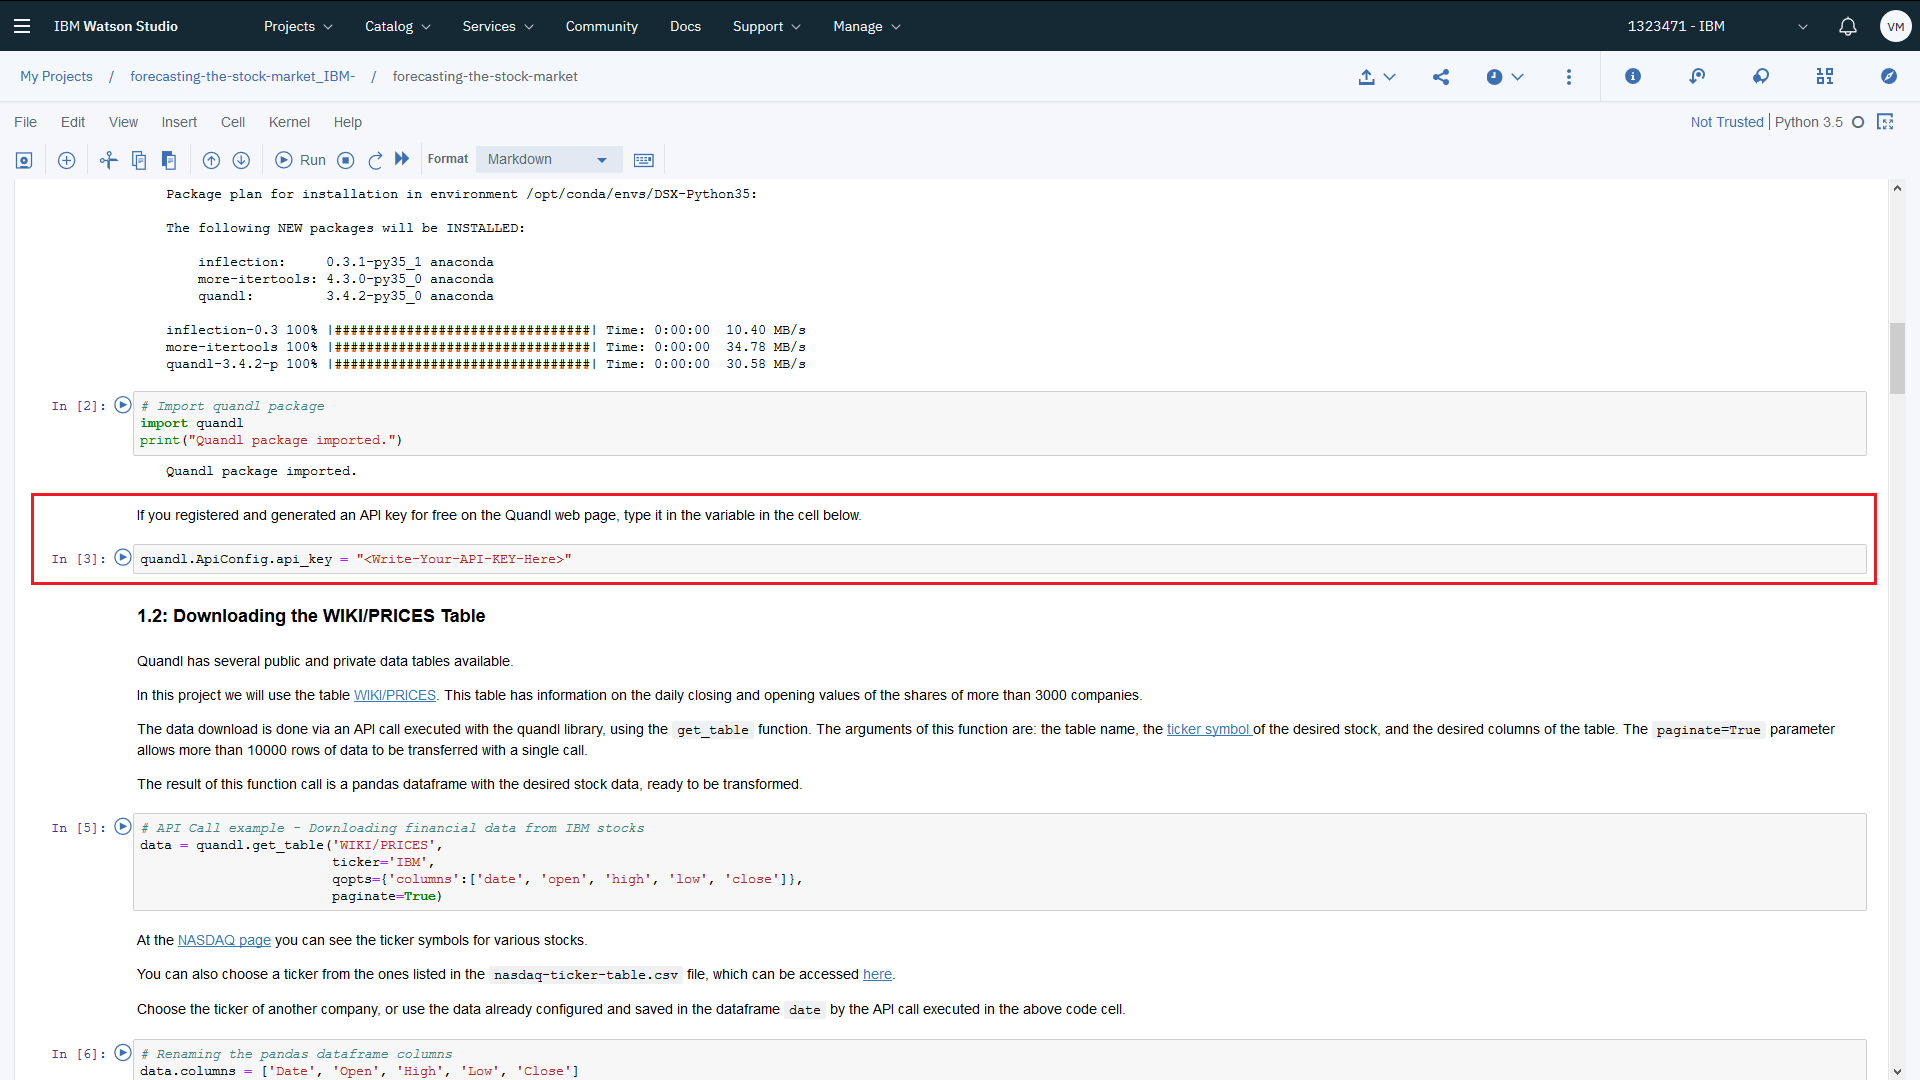Screen dimensions: 1920x1080
Task: Click the kernel interrupt button
Action: (347, 158)
